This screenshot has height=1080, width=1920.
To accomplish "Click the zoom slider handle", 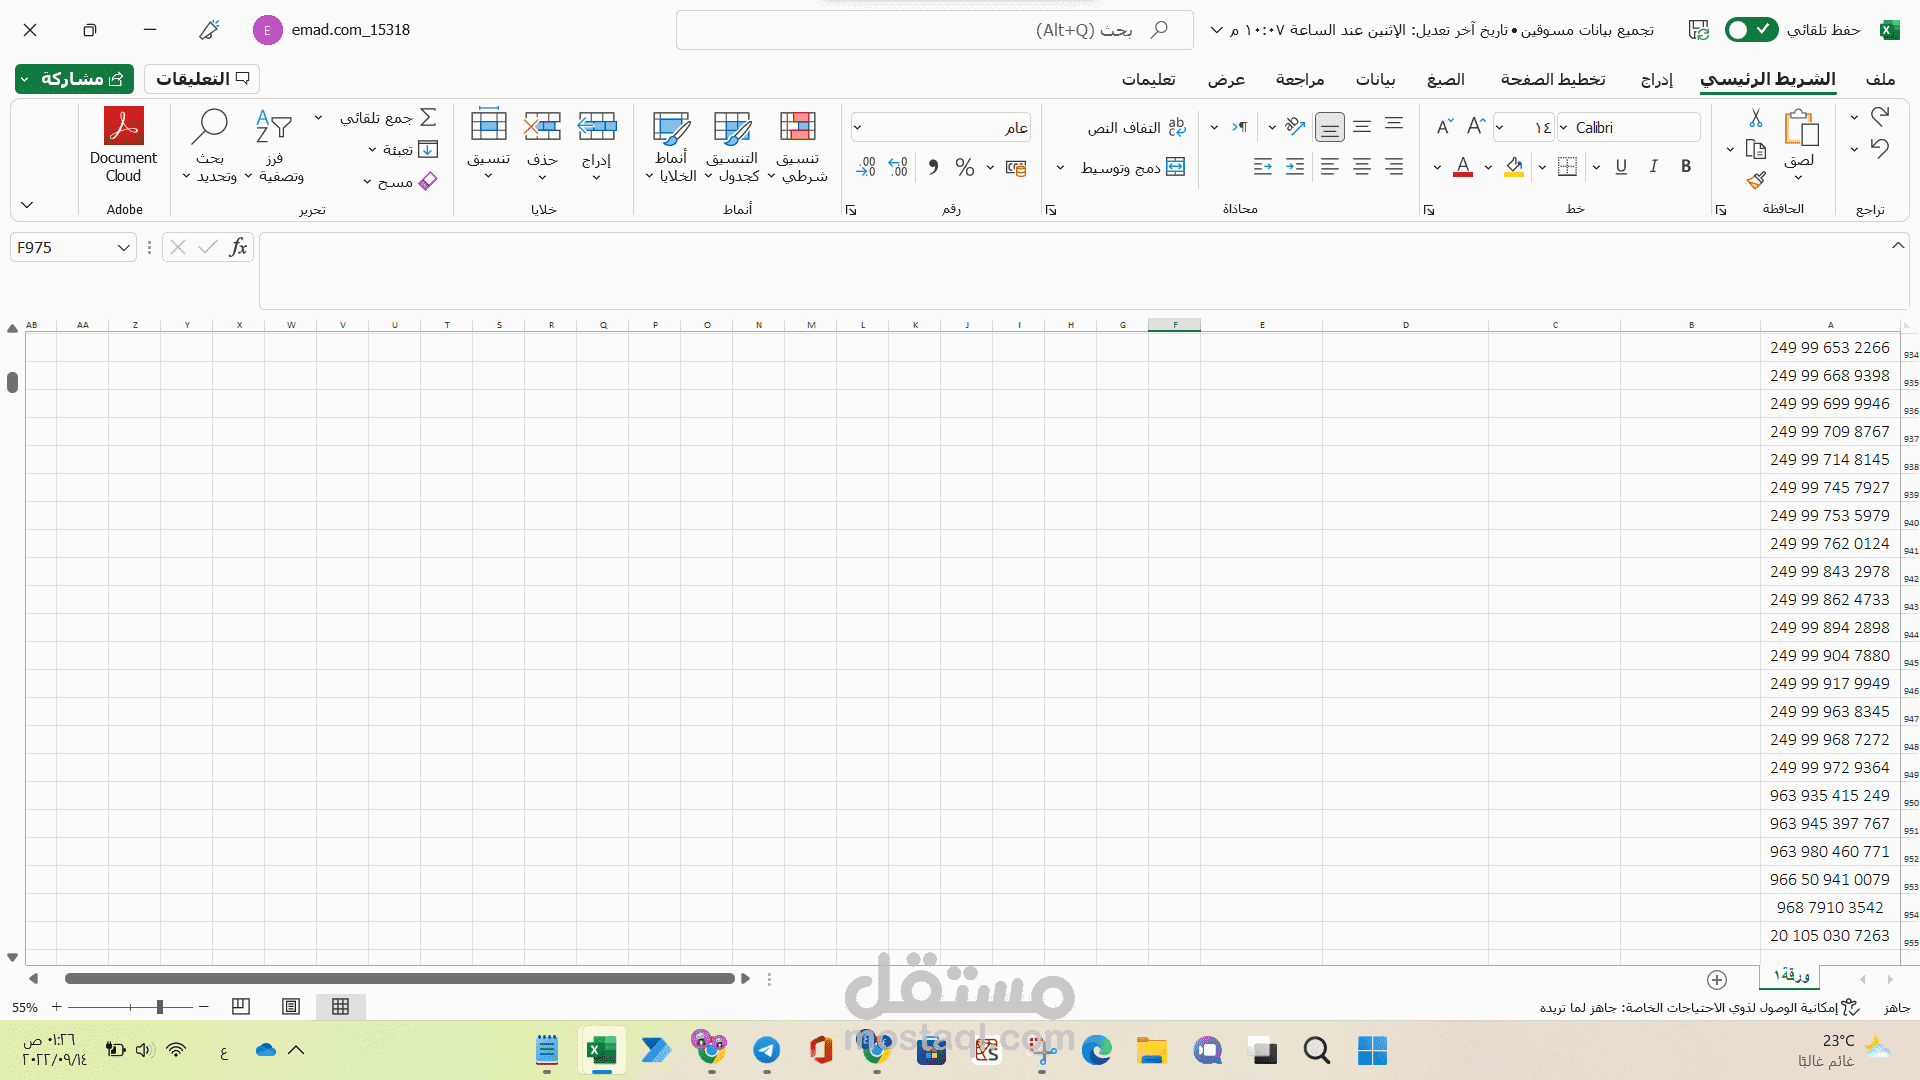I will click(159, 1007).
